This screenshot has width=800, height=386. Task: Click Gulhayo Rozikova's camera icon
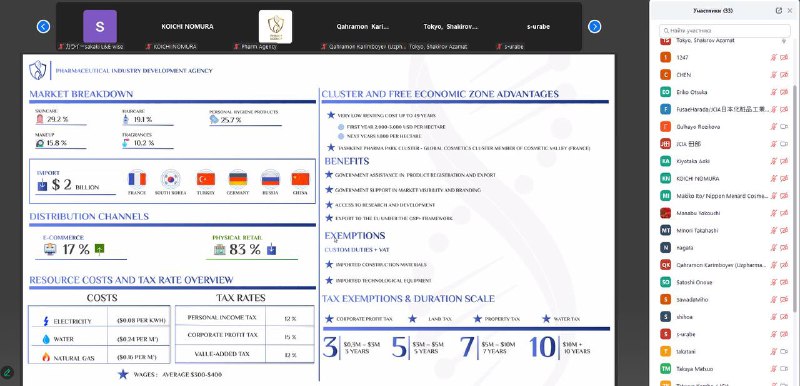click(x=785, y=126)
